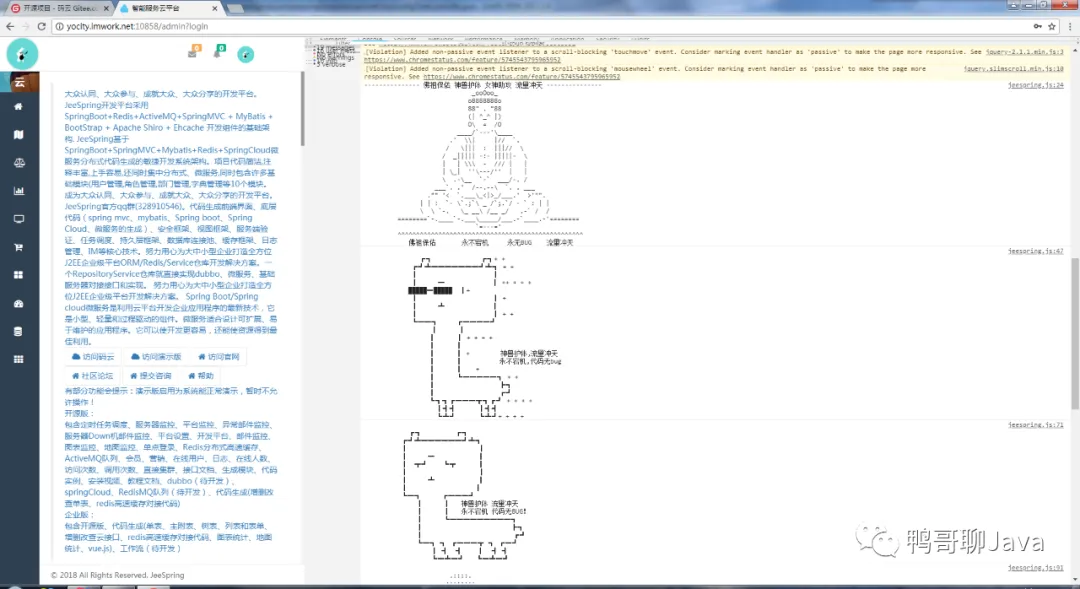Open the jeespring.js:24 source link

pyautogui.click(x=1035, y=85)
